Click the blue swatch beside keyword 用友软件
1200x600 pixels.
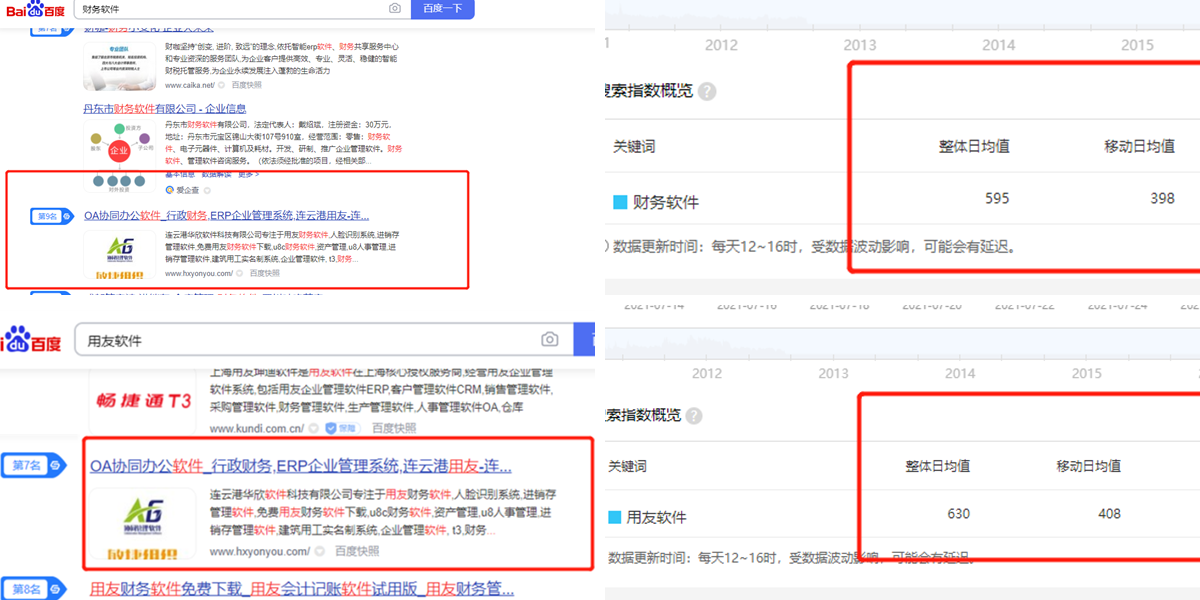pos(614,517)
